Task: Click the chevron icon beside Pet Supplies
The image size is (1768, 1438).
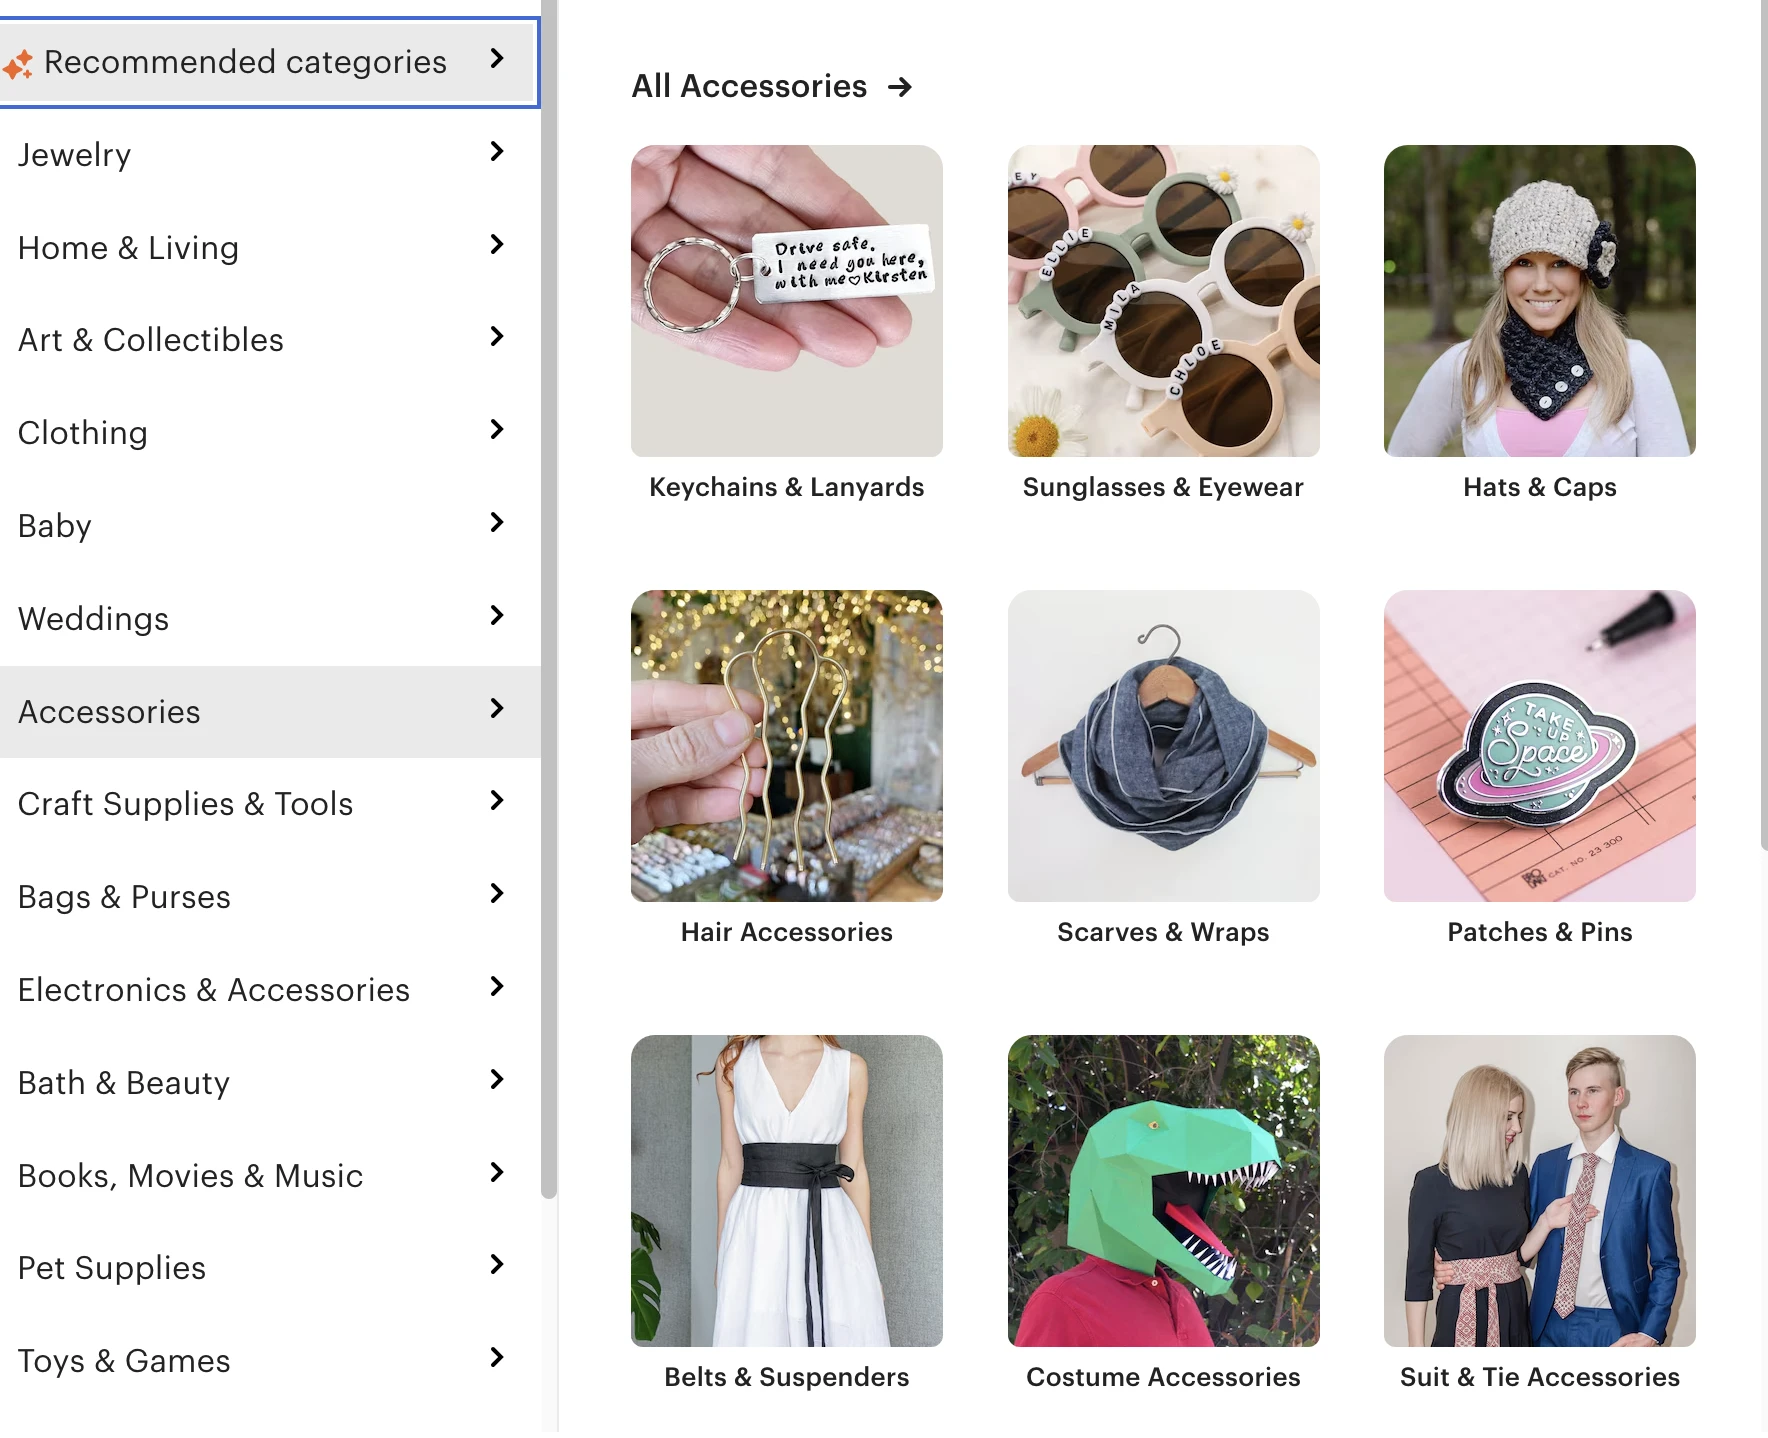Action: [496, 1265]
